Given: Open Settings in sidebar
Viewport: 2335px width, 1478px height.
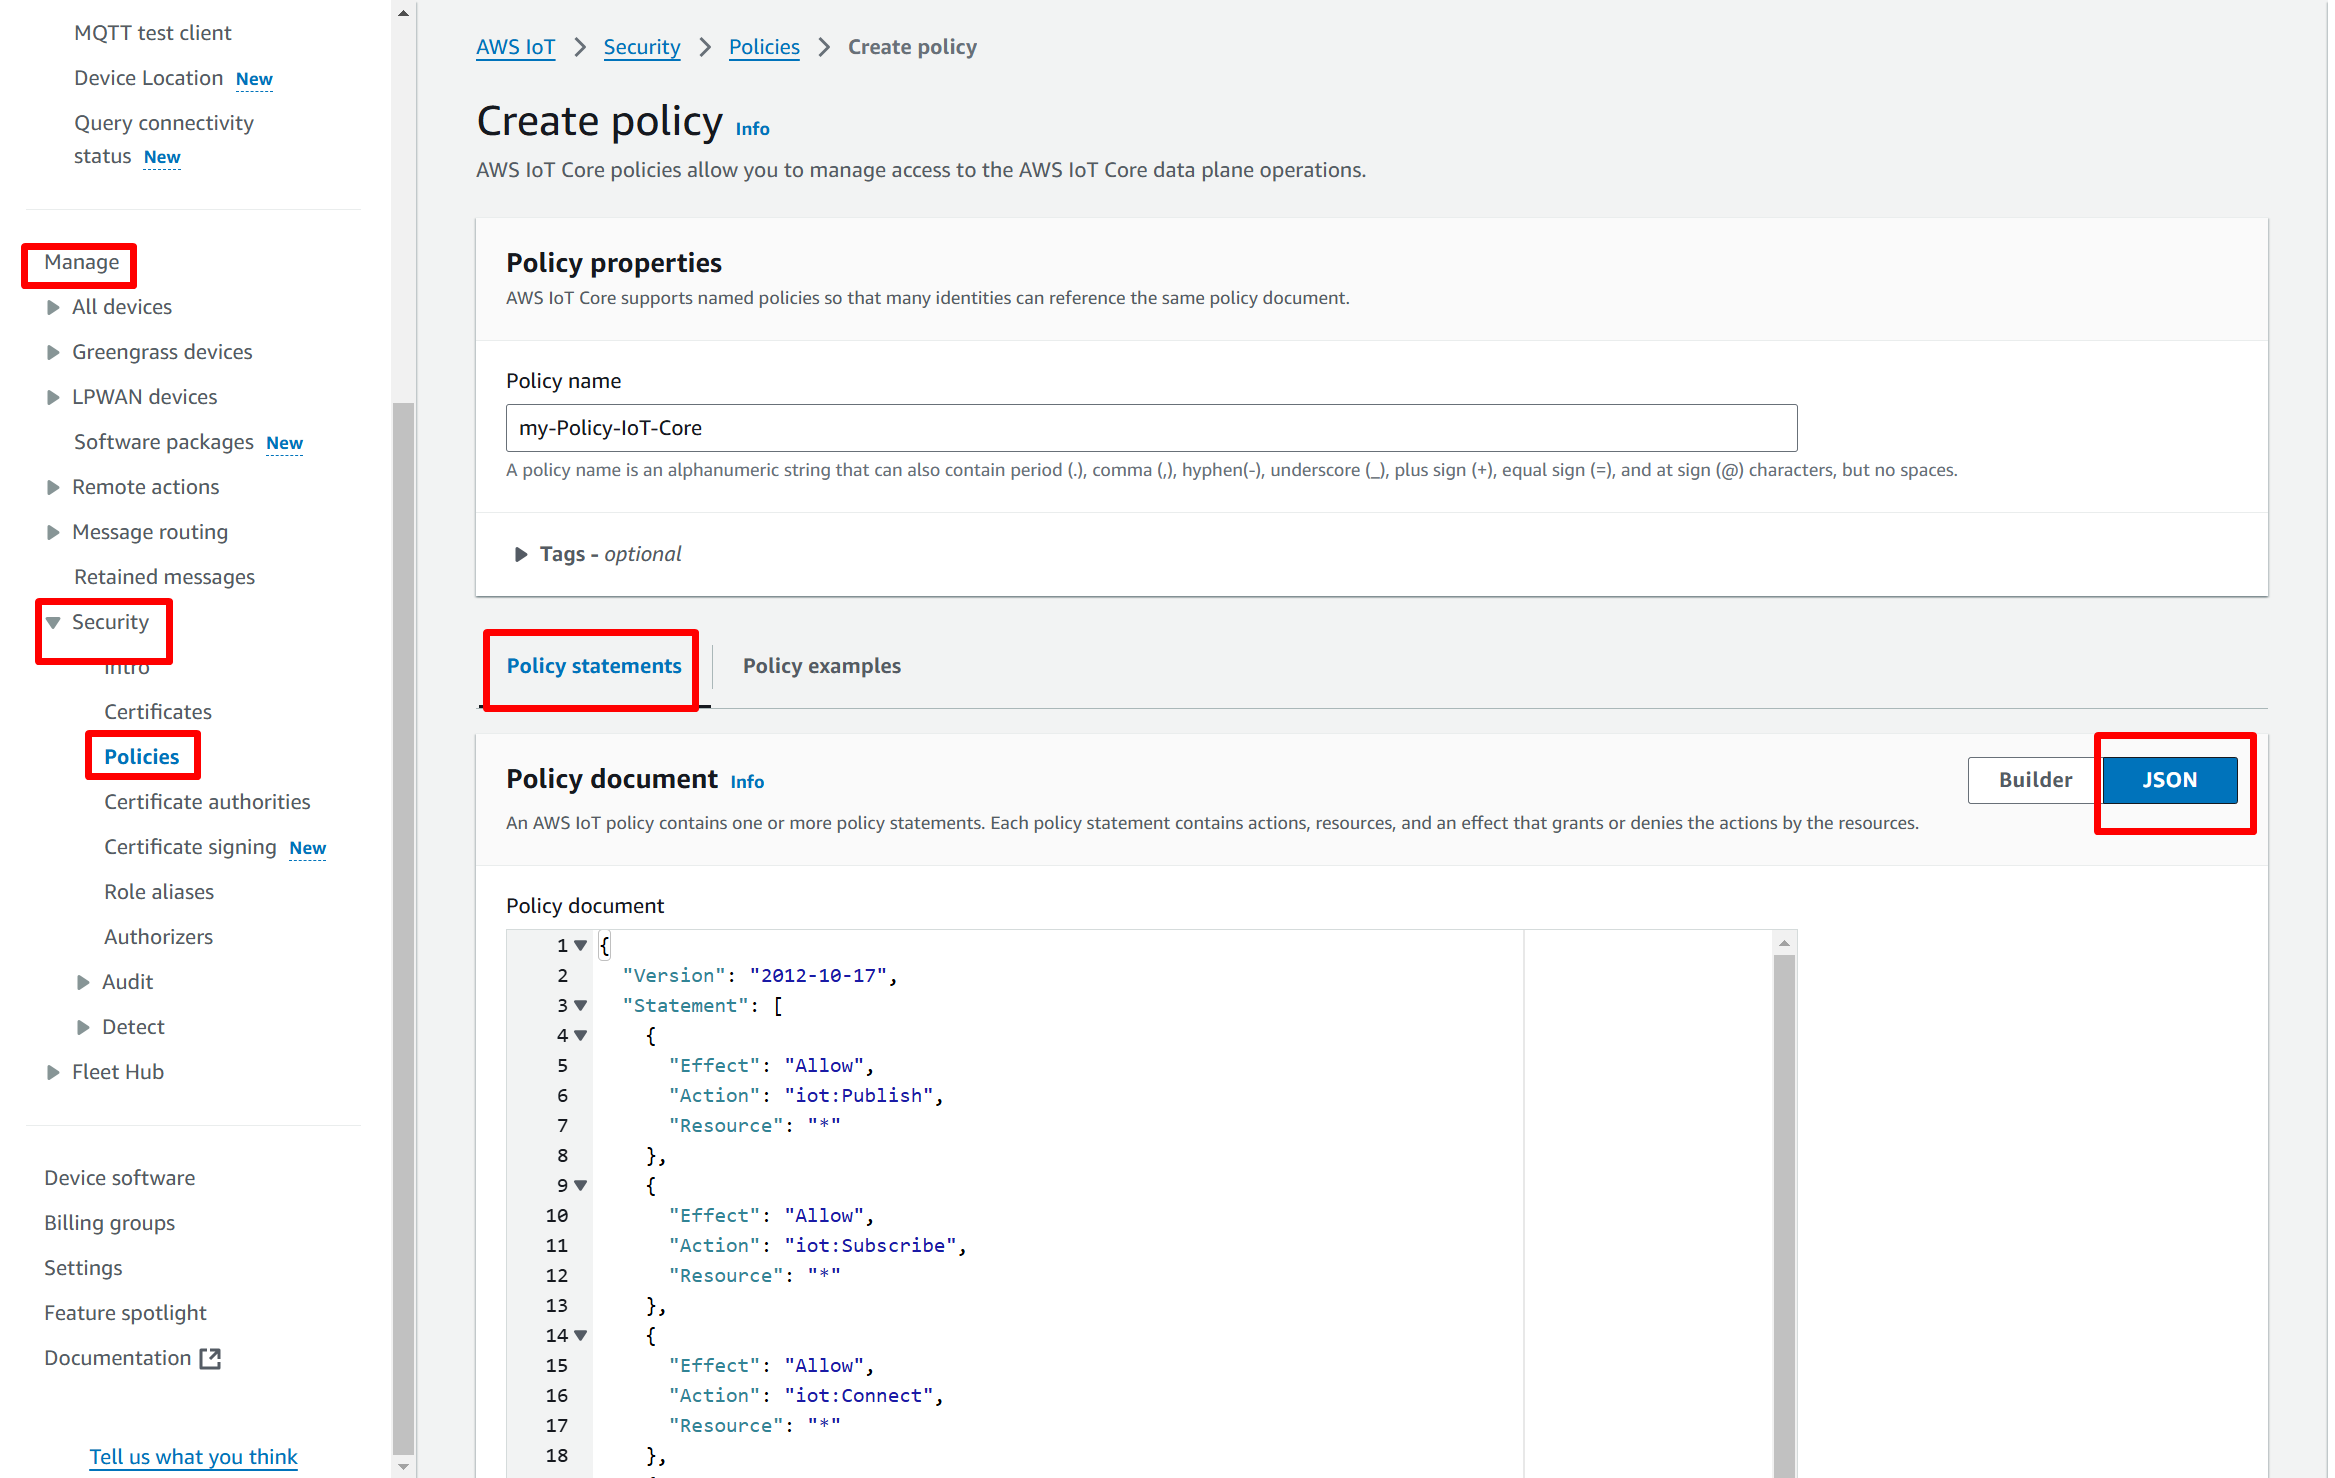Looking at the screenshot, I should tap(83, 1268).
